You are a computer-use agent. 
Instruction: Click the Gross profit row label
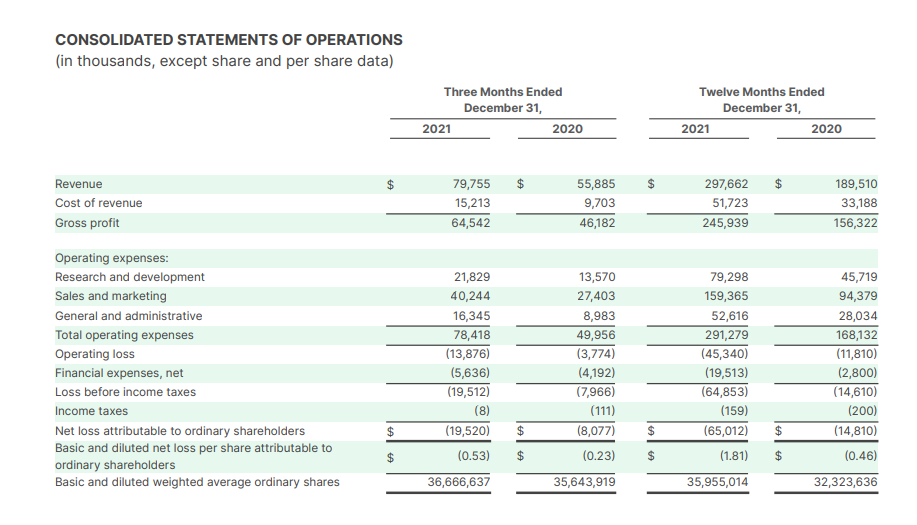(87, 223)
